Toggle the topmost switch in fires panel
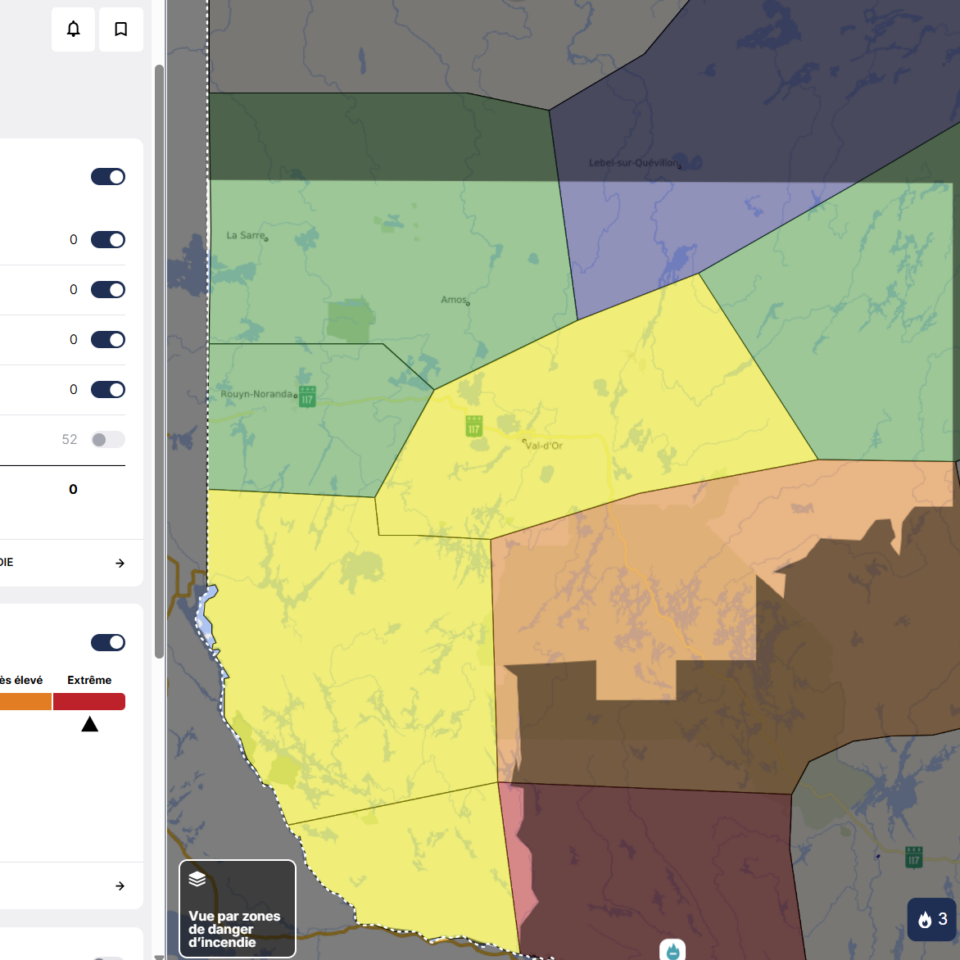Viewport: 960px width, 960px height. click(x=108, y=177)
